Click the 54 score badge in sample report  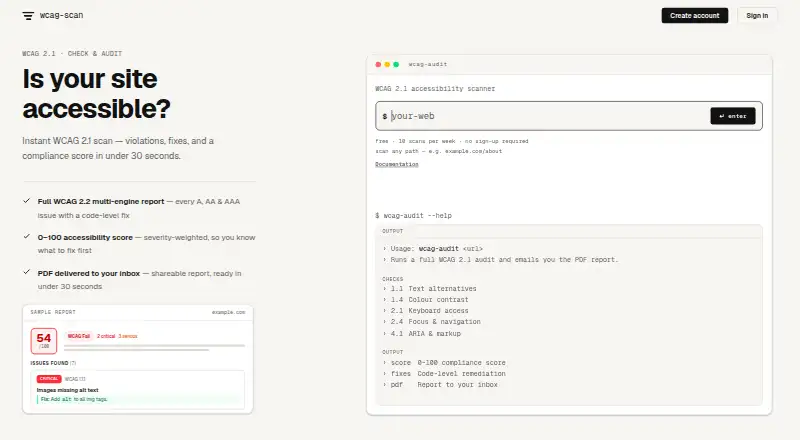tap(44, 341)
